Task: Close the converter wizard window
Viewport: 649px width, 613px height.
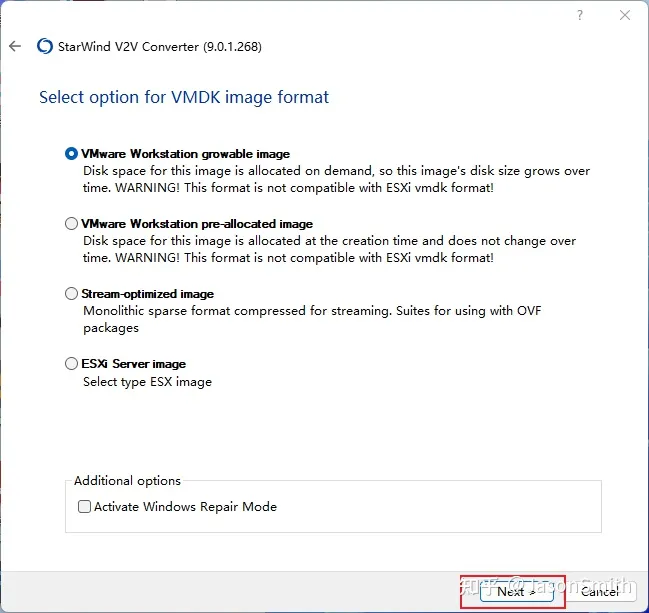Action: click(624, 15)
